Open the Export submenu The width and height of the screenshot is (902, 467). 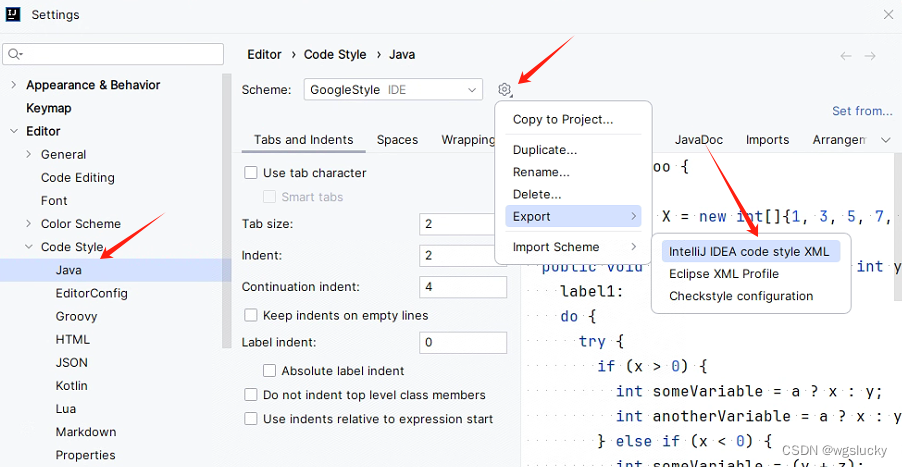pyautogui.click(x=574, y=216)
